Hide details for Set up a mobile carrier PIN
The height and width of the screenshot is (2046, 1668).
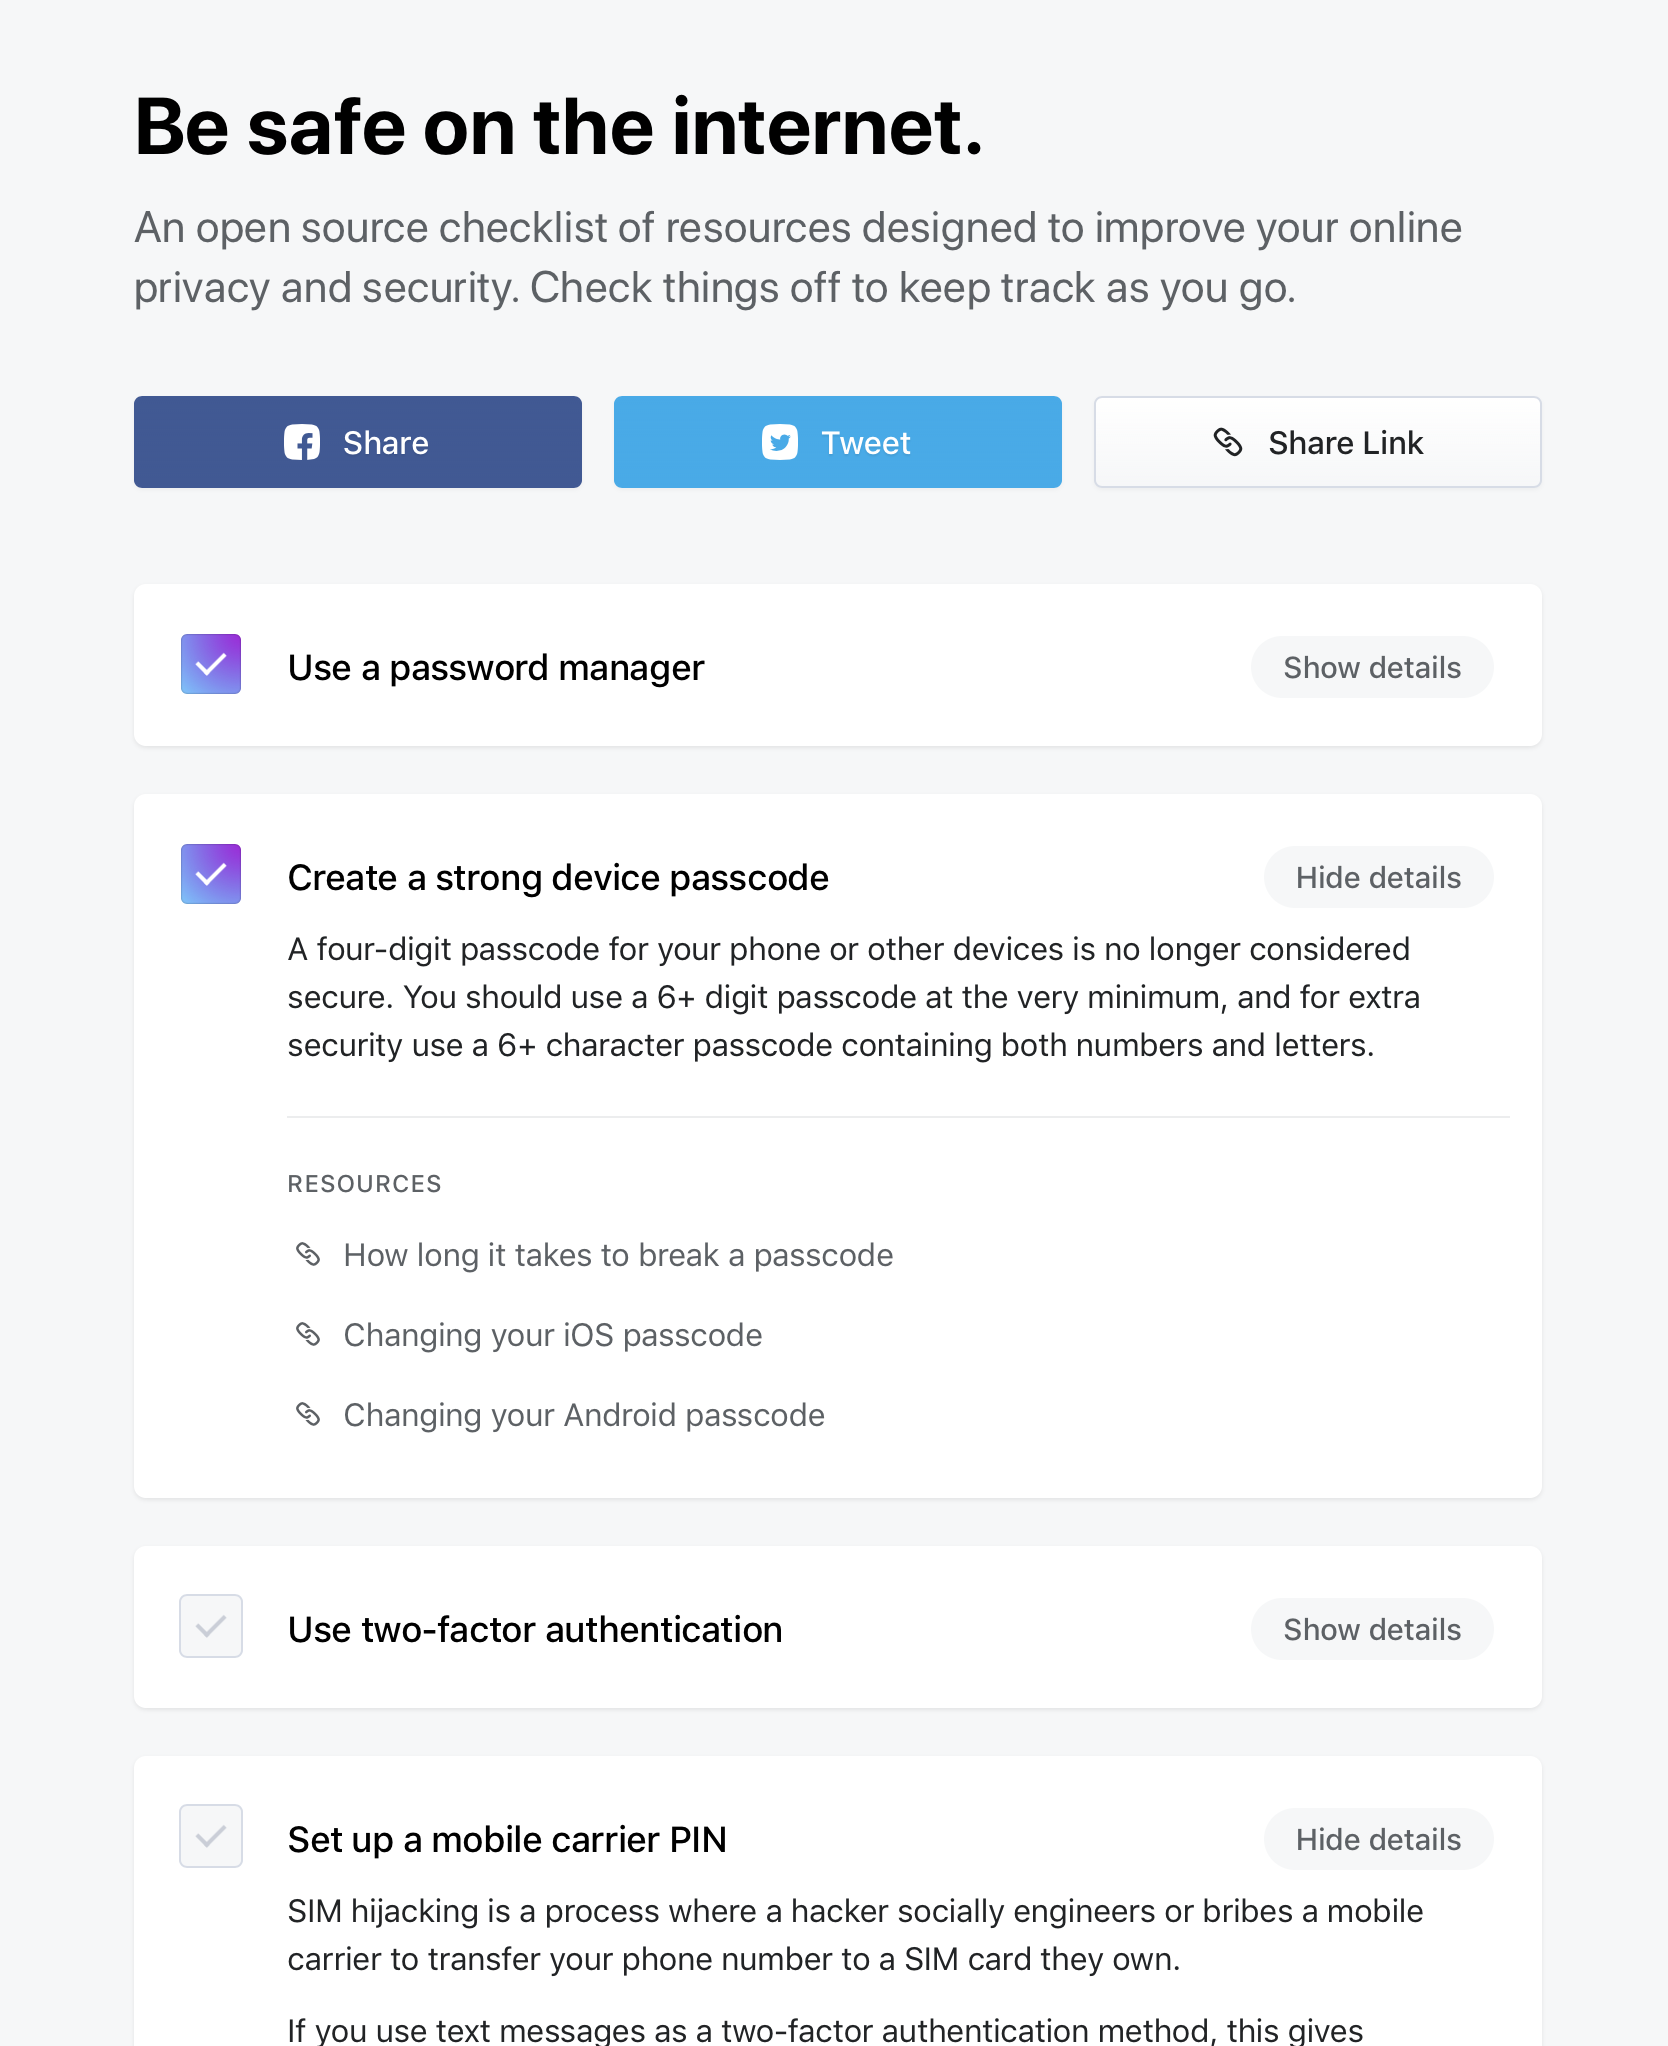point(1378,1839)
